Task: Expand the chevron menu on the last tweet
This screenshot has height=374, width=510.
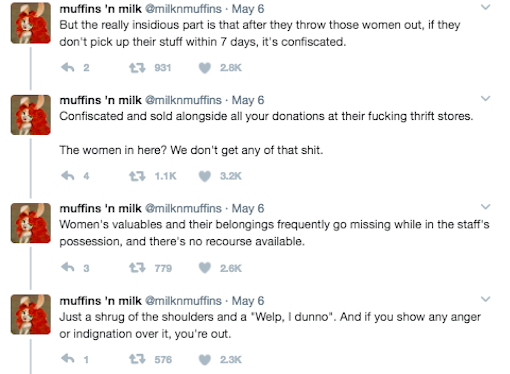Action: pos(486,299)
